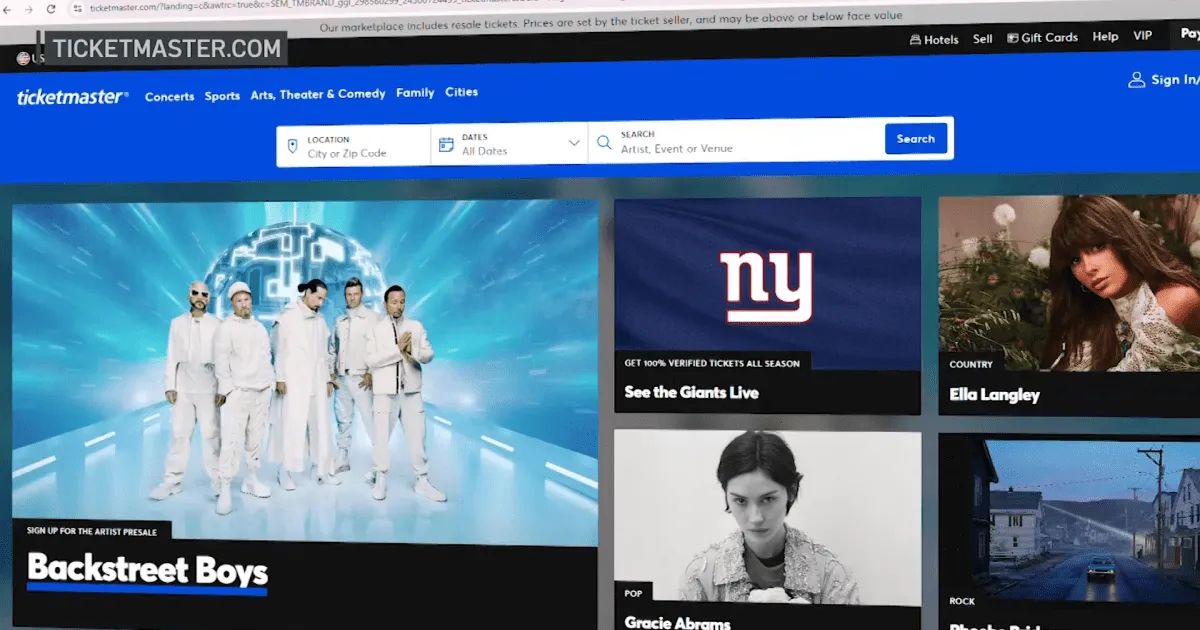
Task: Click the resale tickets notice text
Action: point(611,22)
